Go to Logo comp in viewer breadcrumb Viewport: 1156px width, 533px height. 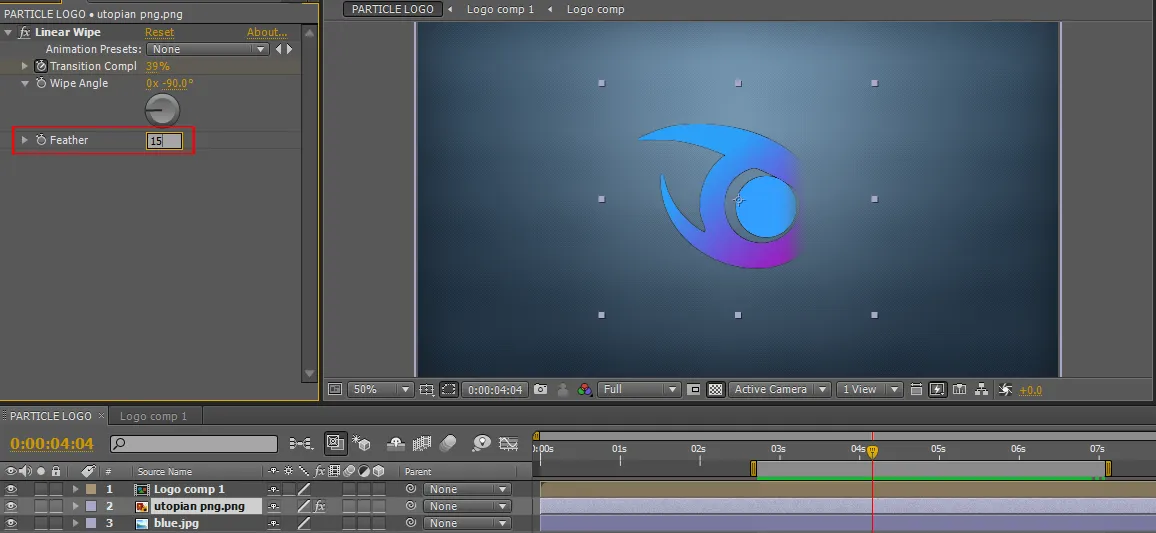[596, 9]
